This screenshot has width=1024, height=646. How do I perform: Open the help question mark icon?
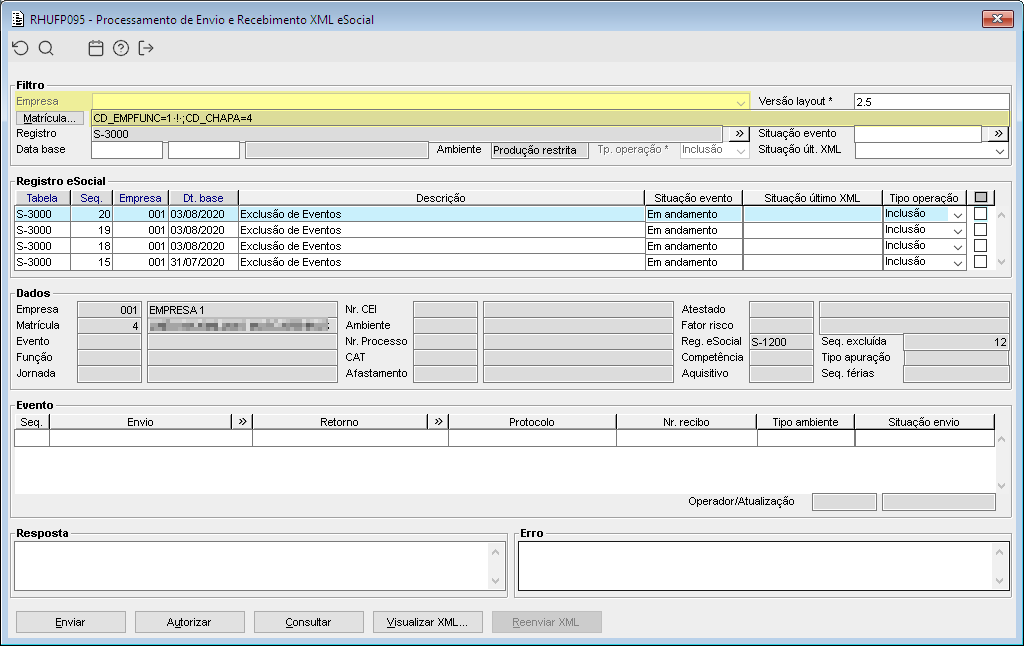coord(121,48)
